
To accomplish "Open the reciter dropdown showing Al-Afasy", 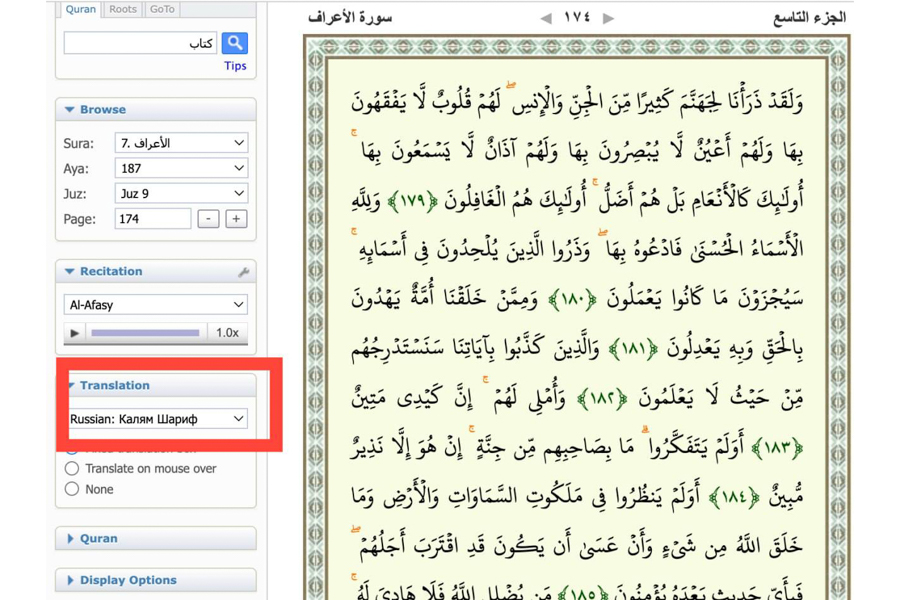I will [x=156, y=305].
